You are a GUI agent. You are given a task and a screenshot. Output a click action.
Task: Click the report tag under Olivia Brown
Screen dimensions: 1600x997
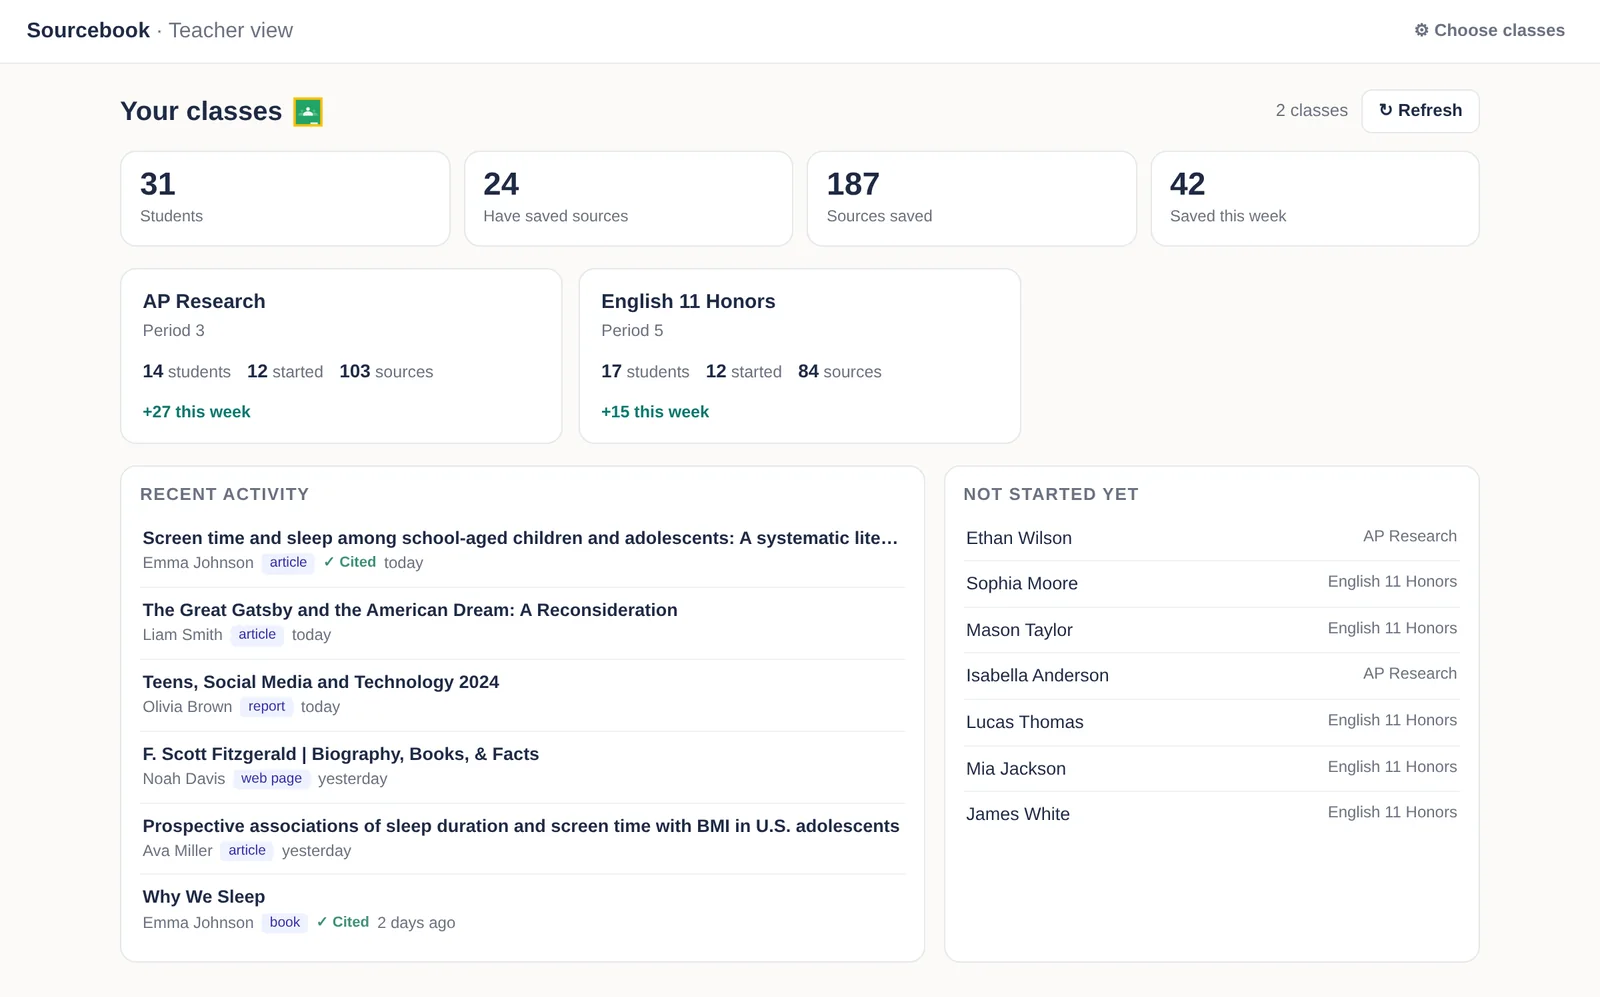[x=267, y=707]
